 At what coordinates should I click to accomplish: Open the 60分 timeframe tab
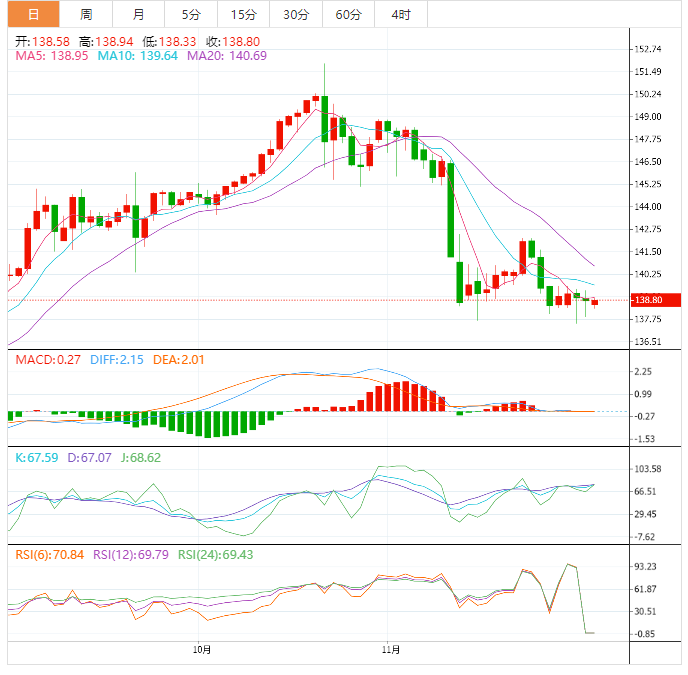[x=348, y=14]
